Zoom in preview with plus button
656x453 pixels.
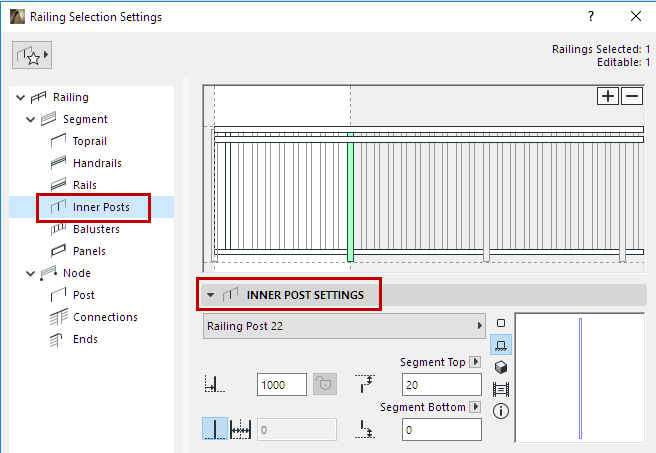608,96
